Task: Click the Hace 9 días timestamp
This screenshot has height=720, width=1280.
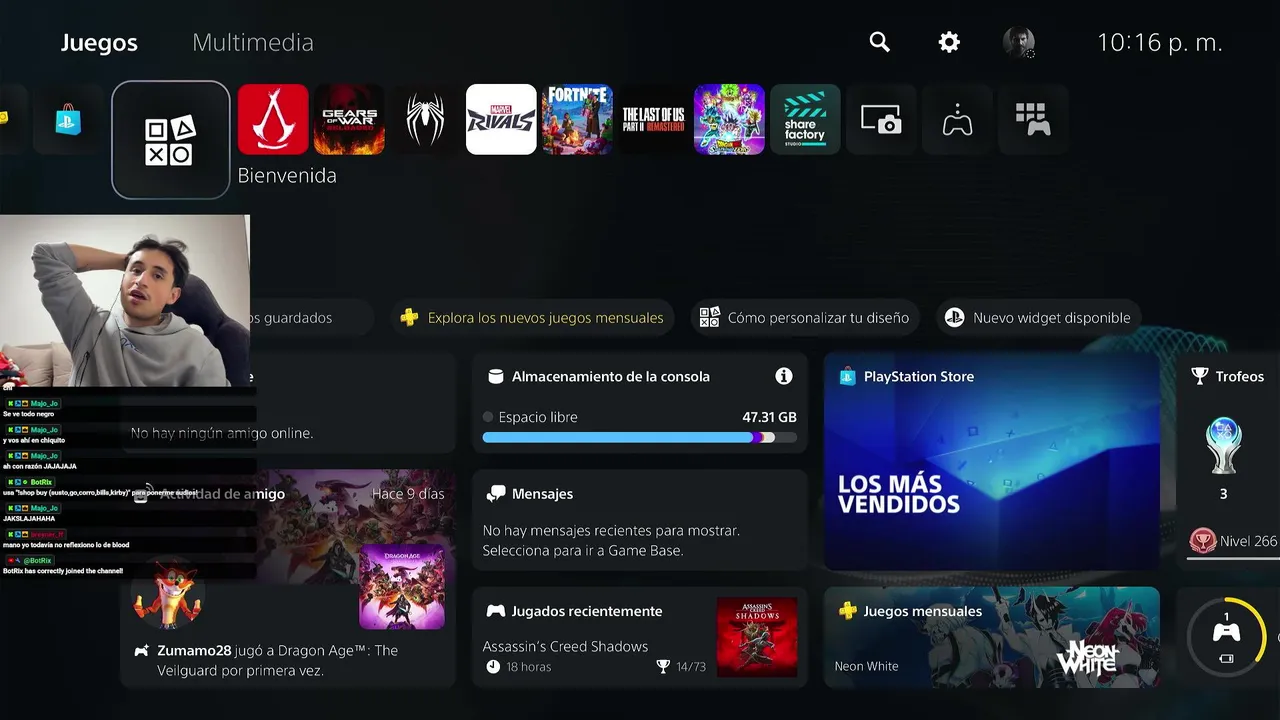Action: [x=408, y=494]
